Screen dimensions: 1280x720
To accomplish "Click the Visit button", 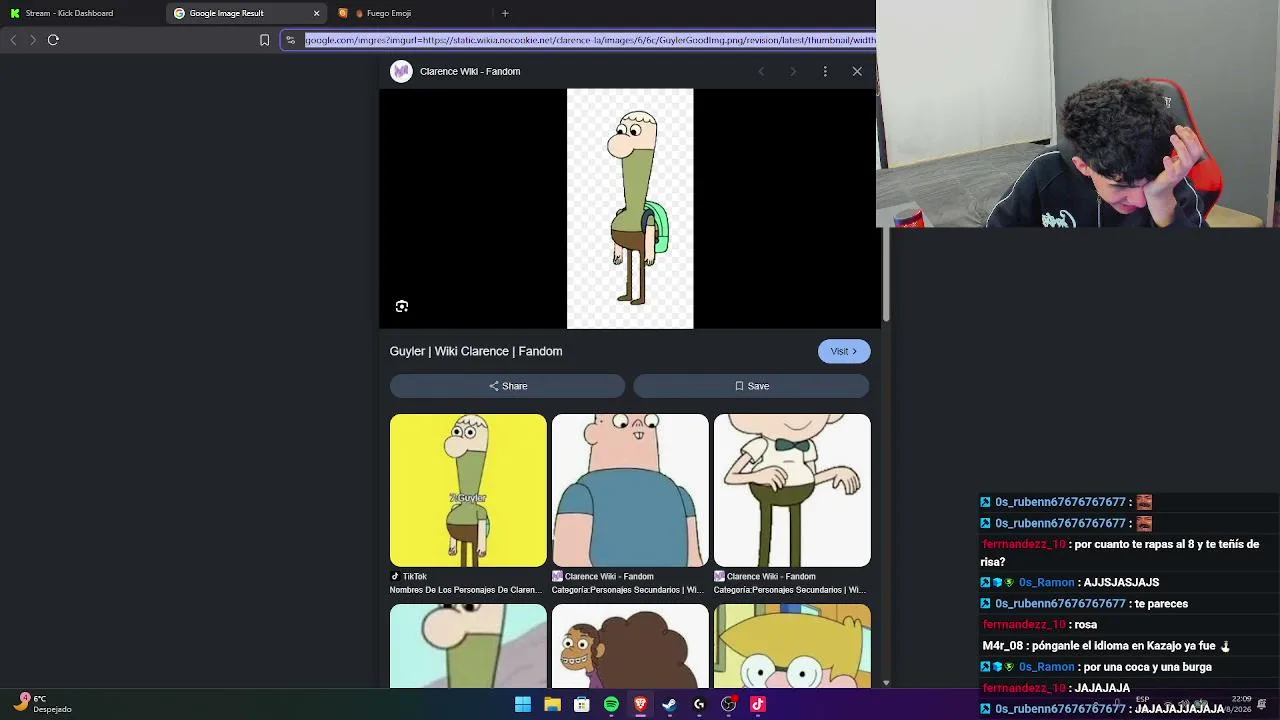I will [x=844, y=351].
